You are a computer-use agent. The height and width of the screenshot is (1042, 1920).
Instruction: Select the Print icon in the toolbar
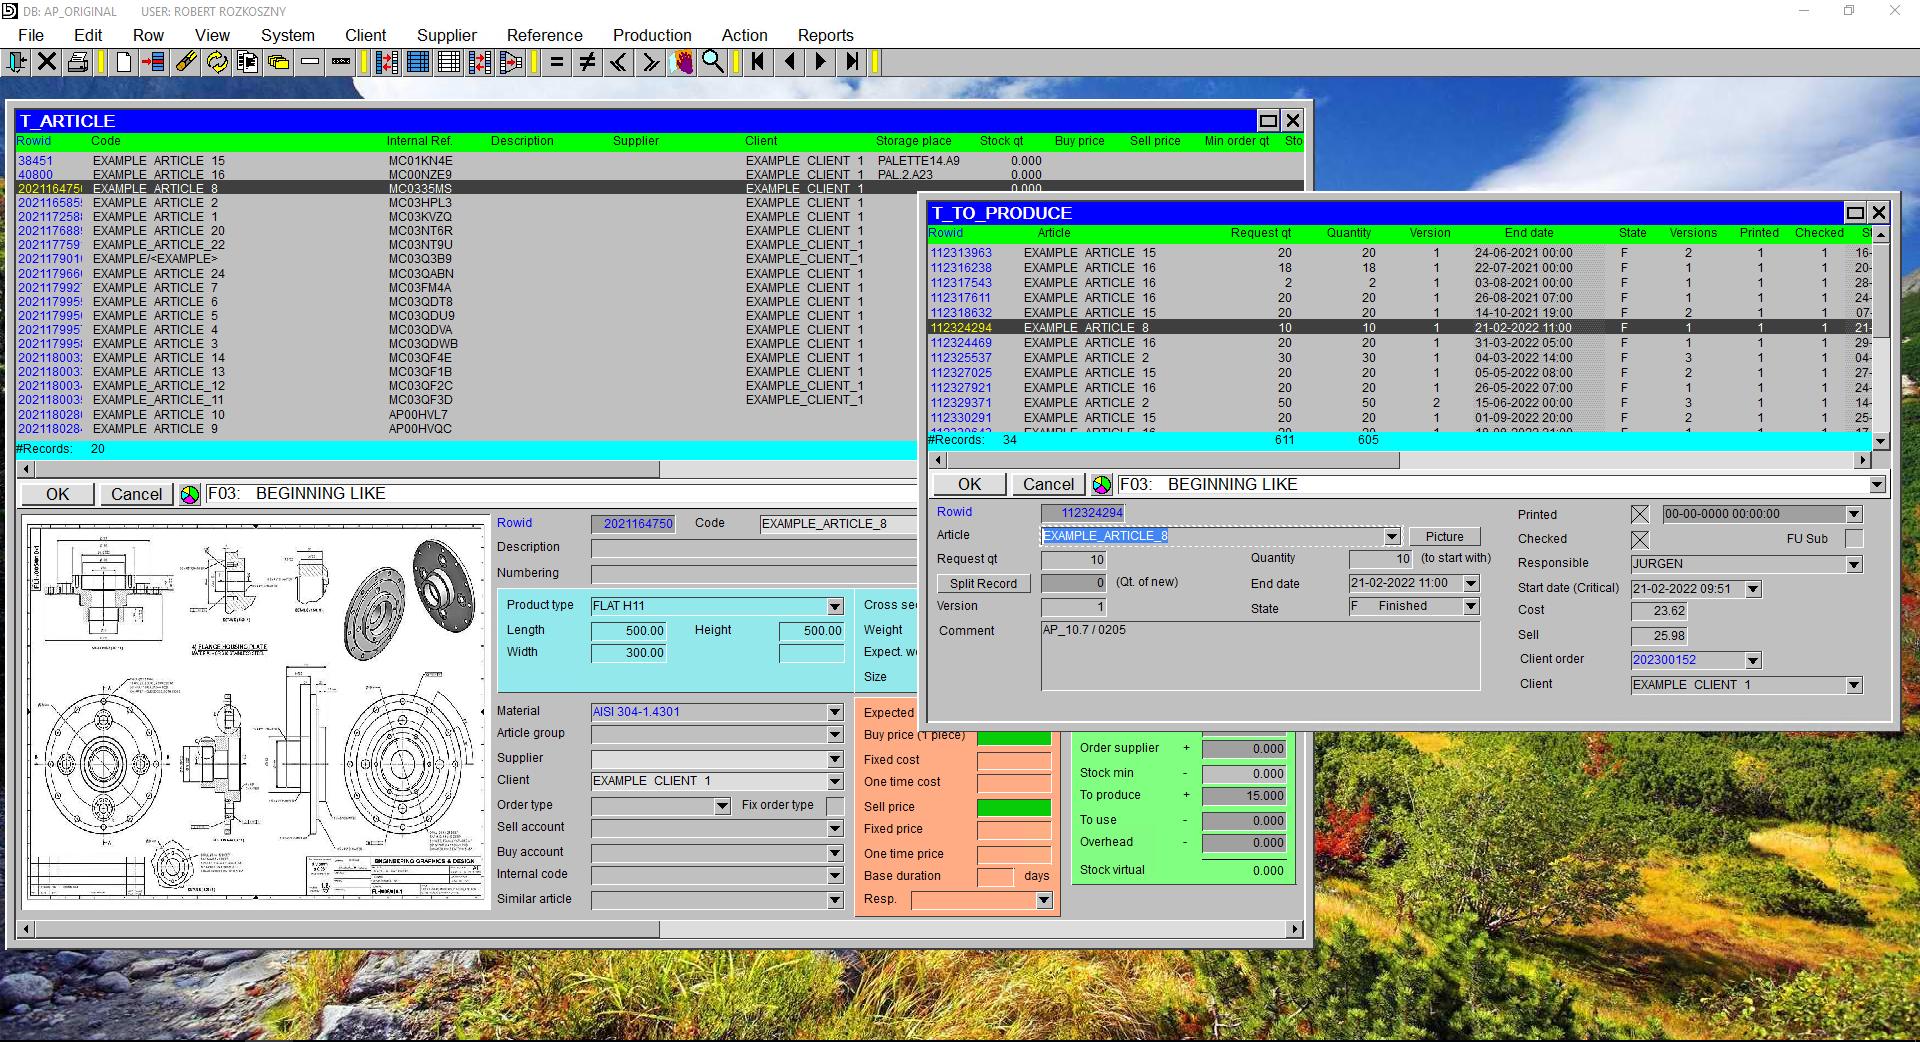(77, 62)
